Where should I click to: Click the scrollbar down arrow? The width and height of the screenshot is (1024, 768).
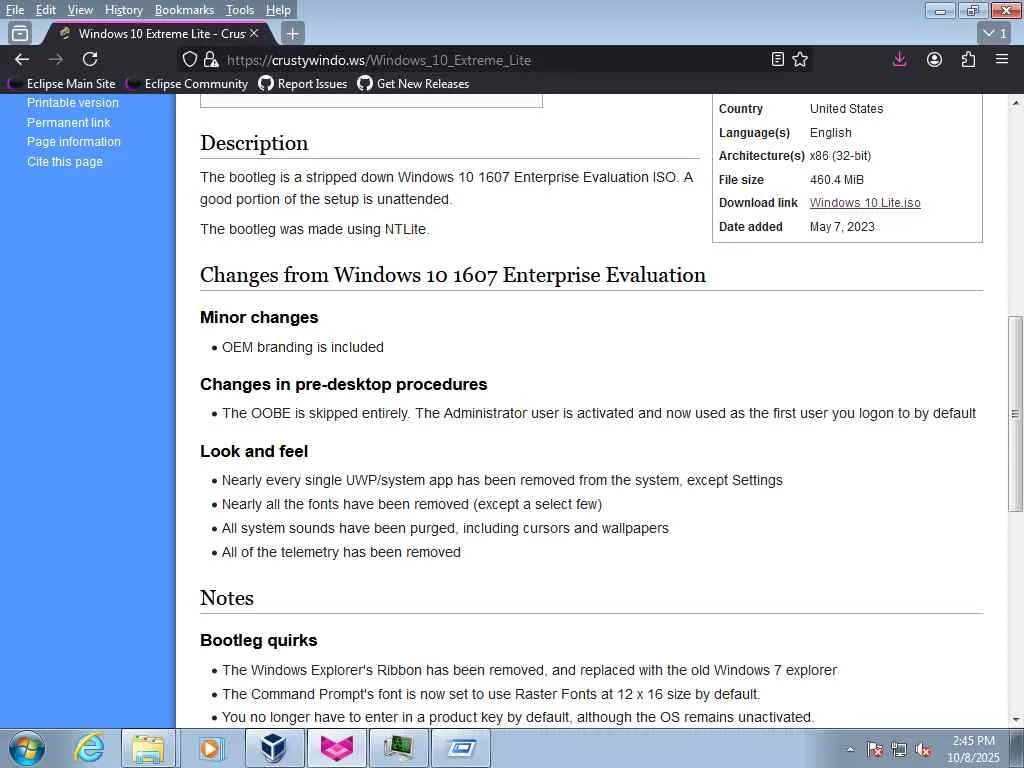coord(1015,720)
